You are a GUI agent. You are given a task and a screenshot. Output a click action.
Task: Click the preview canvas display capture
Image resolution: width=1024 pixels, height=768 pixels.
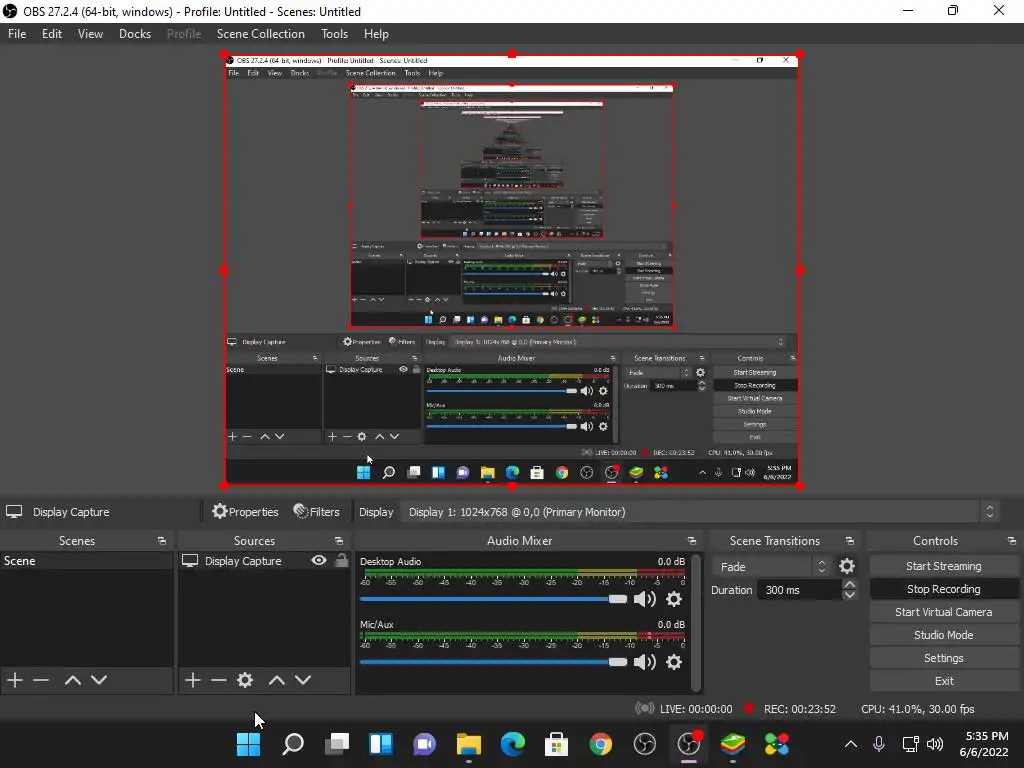point(512,270)
